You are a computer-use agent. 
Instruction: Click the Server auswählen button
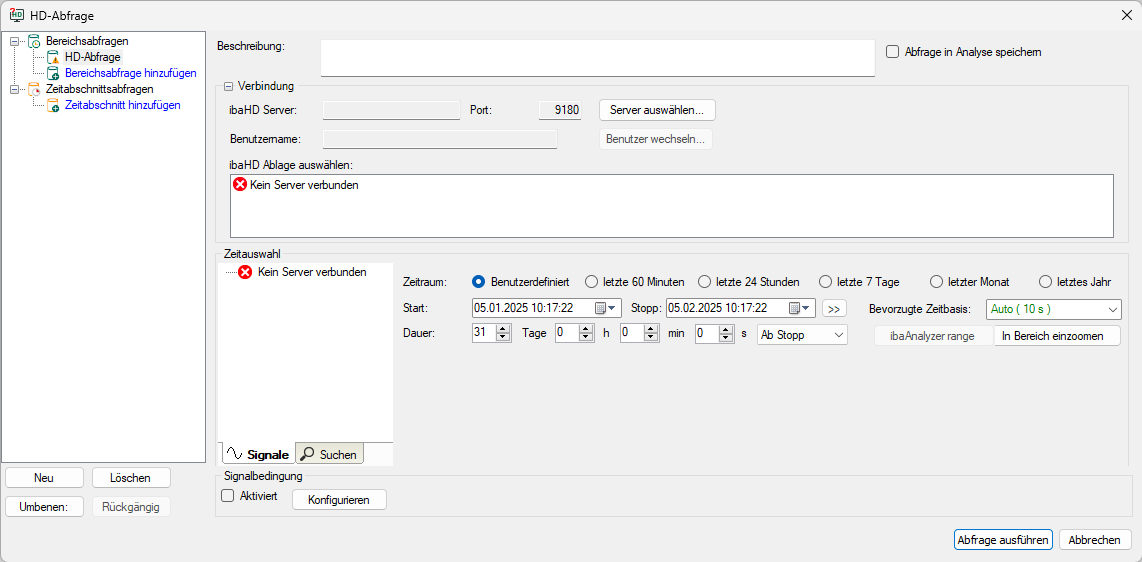coord(657,110)
